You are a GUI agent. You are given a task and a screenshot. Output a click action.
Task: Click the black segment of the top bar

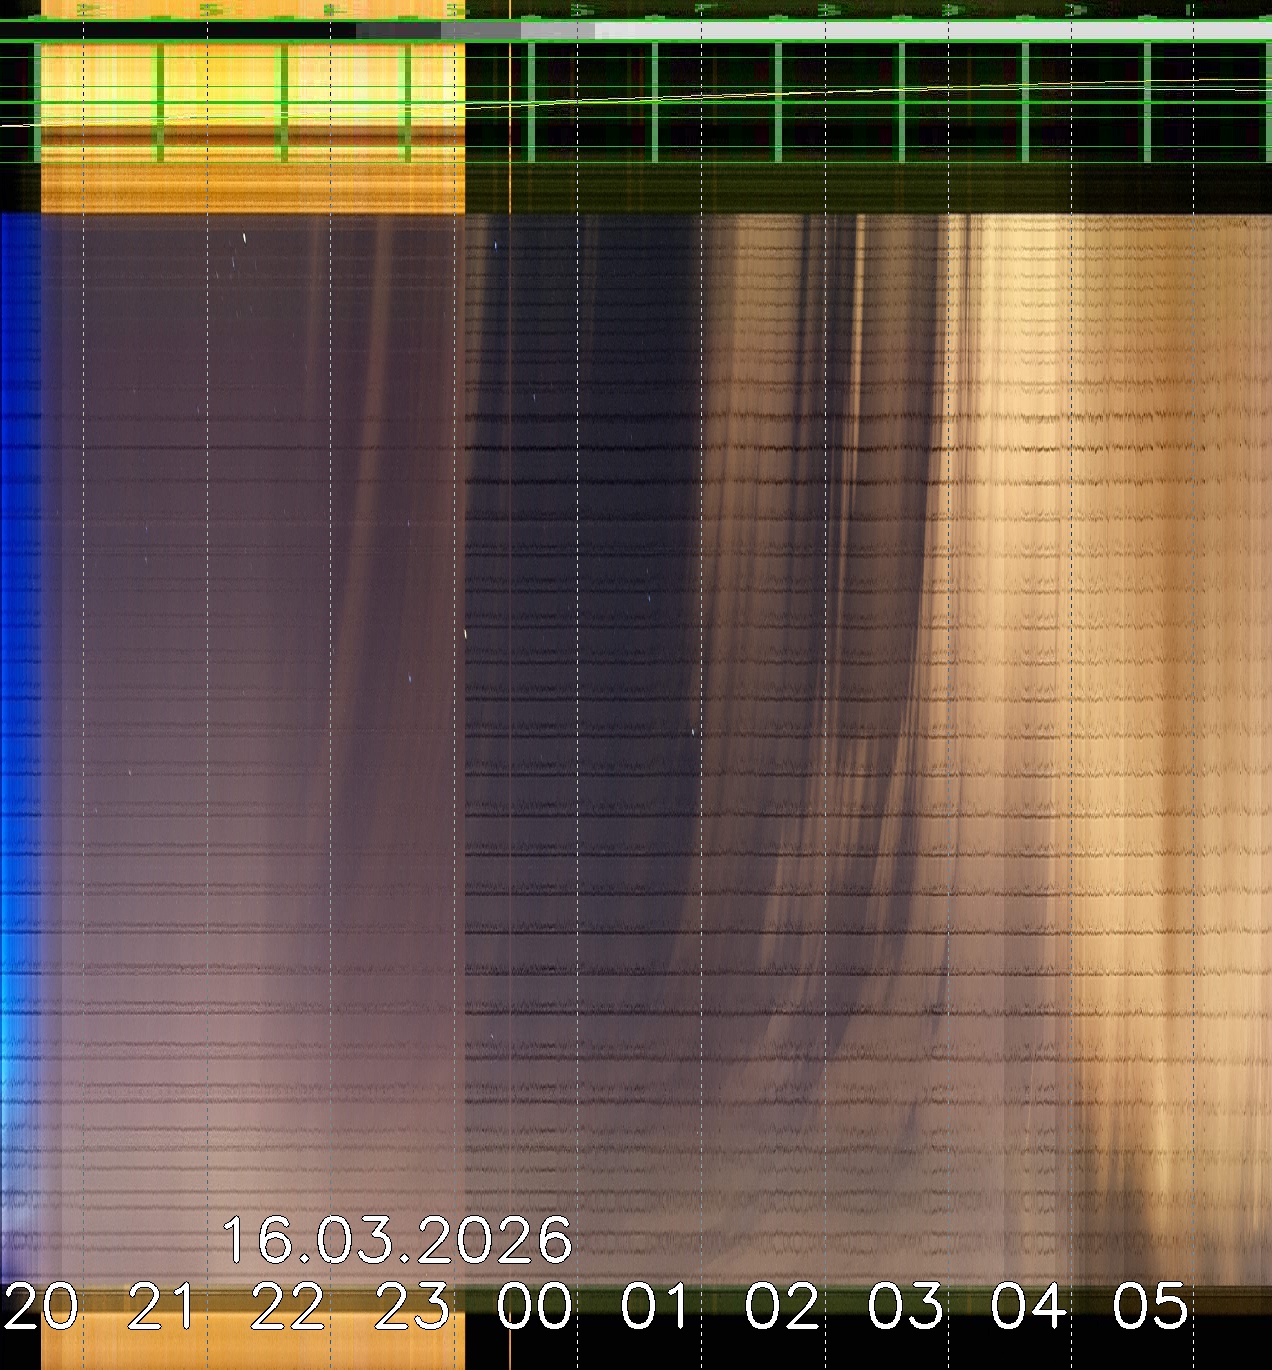[180, 31]
